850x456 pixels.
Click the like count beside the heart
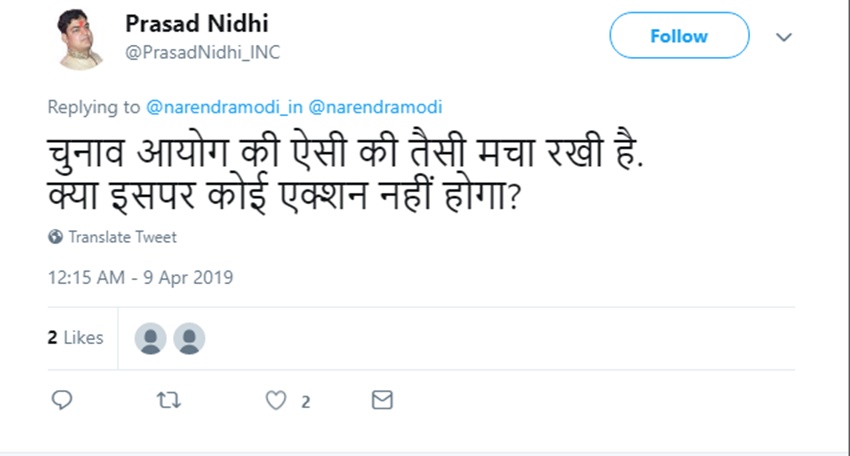tap(305, 402)
